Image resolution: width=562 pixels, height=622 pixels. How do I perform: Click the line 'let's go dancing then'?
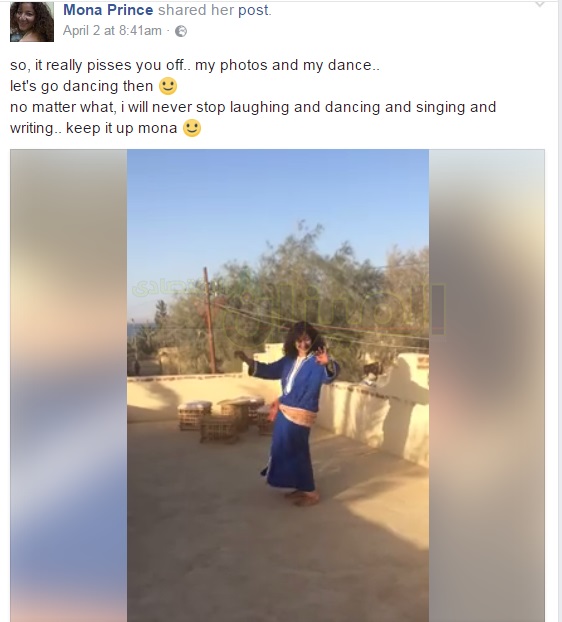coord(81,86)
